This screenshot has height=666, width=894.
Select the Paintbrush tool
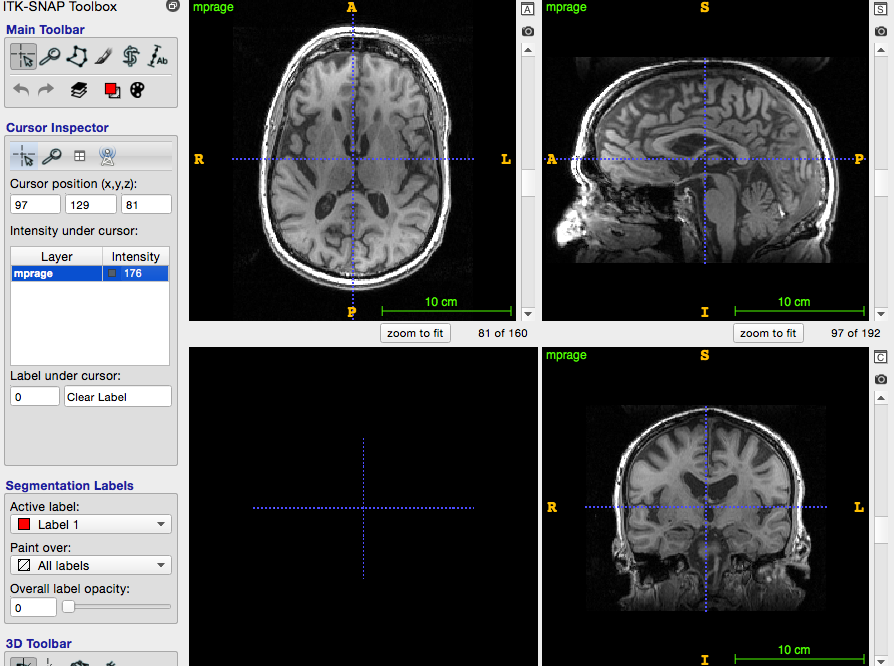coord(104,56)
